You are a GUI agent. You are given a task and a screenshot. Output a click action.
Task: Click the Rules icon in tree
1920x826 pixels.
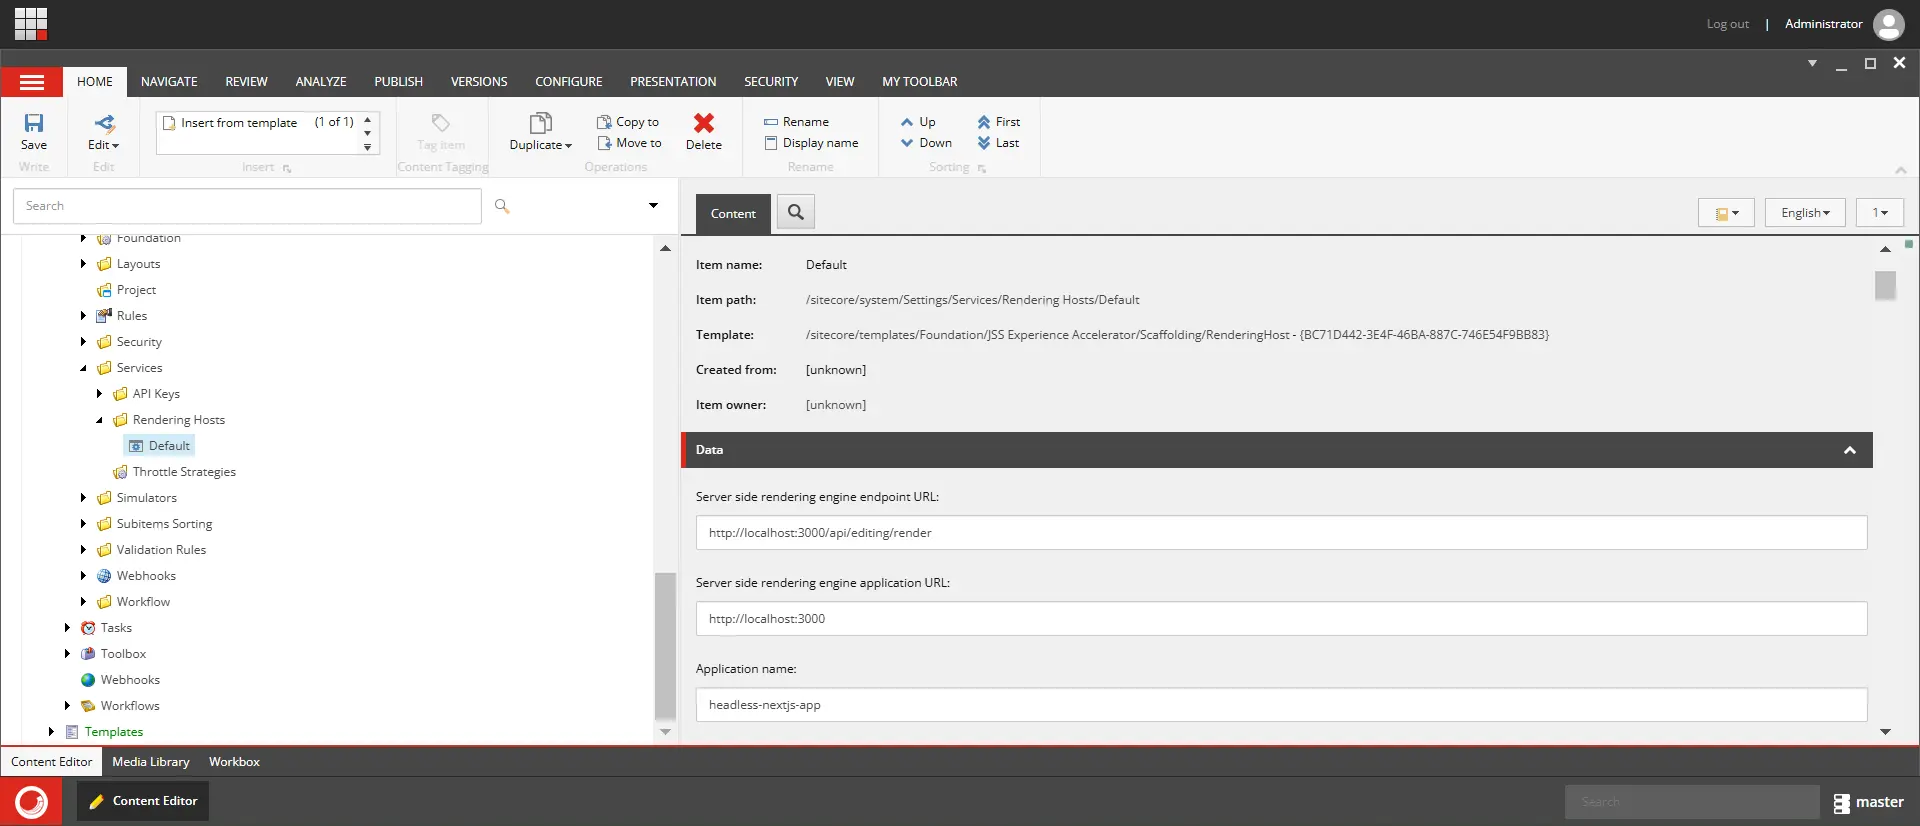pos(104,316)
